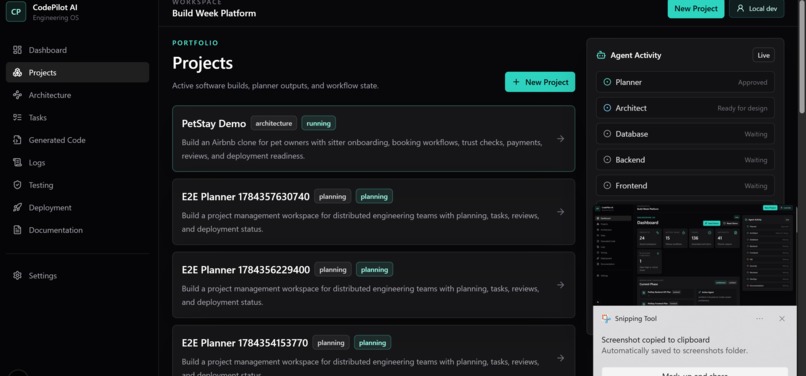Click the plus icon on New Project
The height and width of the screenshot is (376, 806).
pos(516,82)
